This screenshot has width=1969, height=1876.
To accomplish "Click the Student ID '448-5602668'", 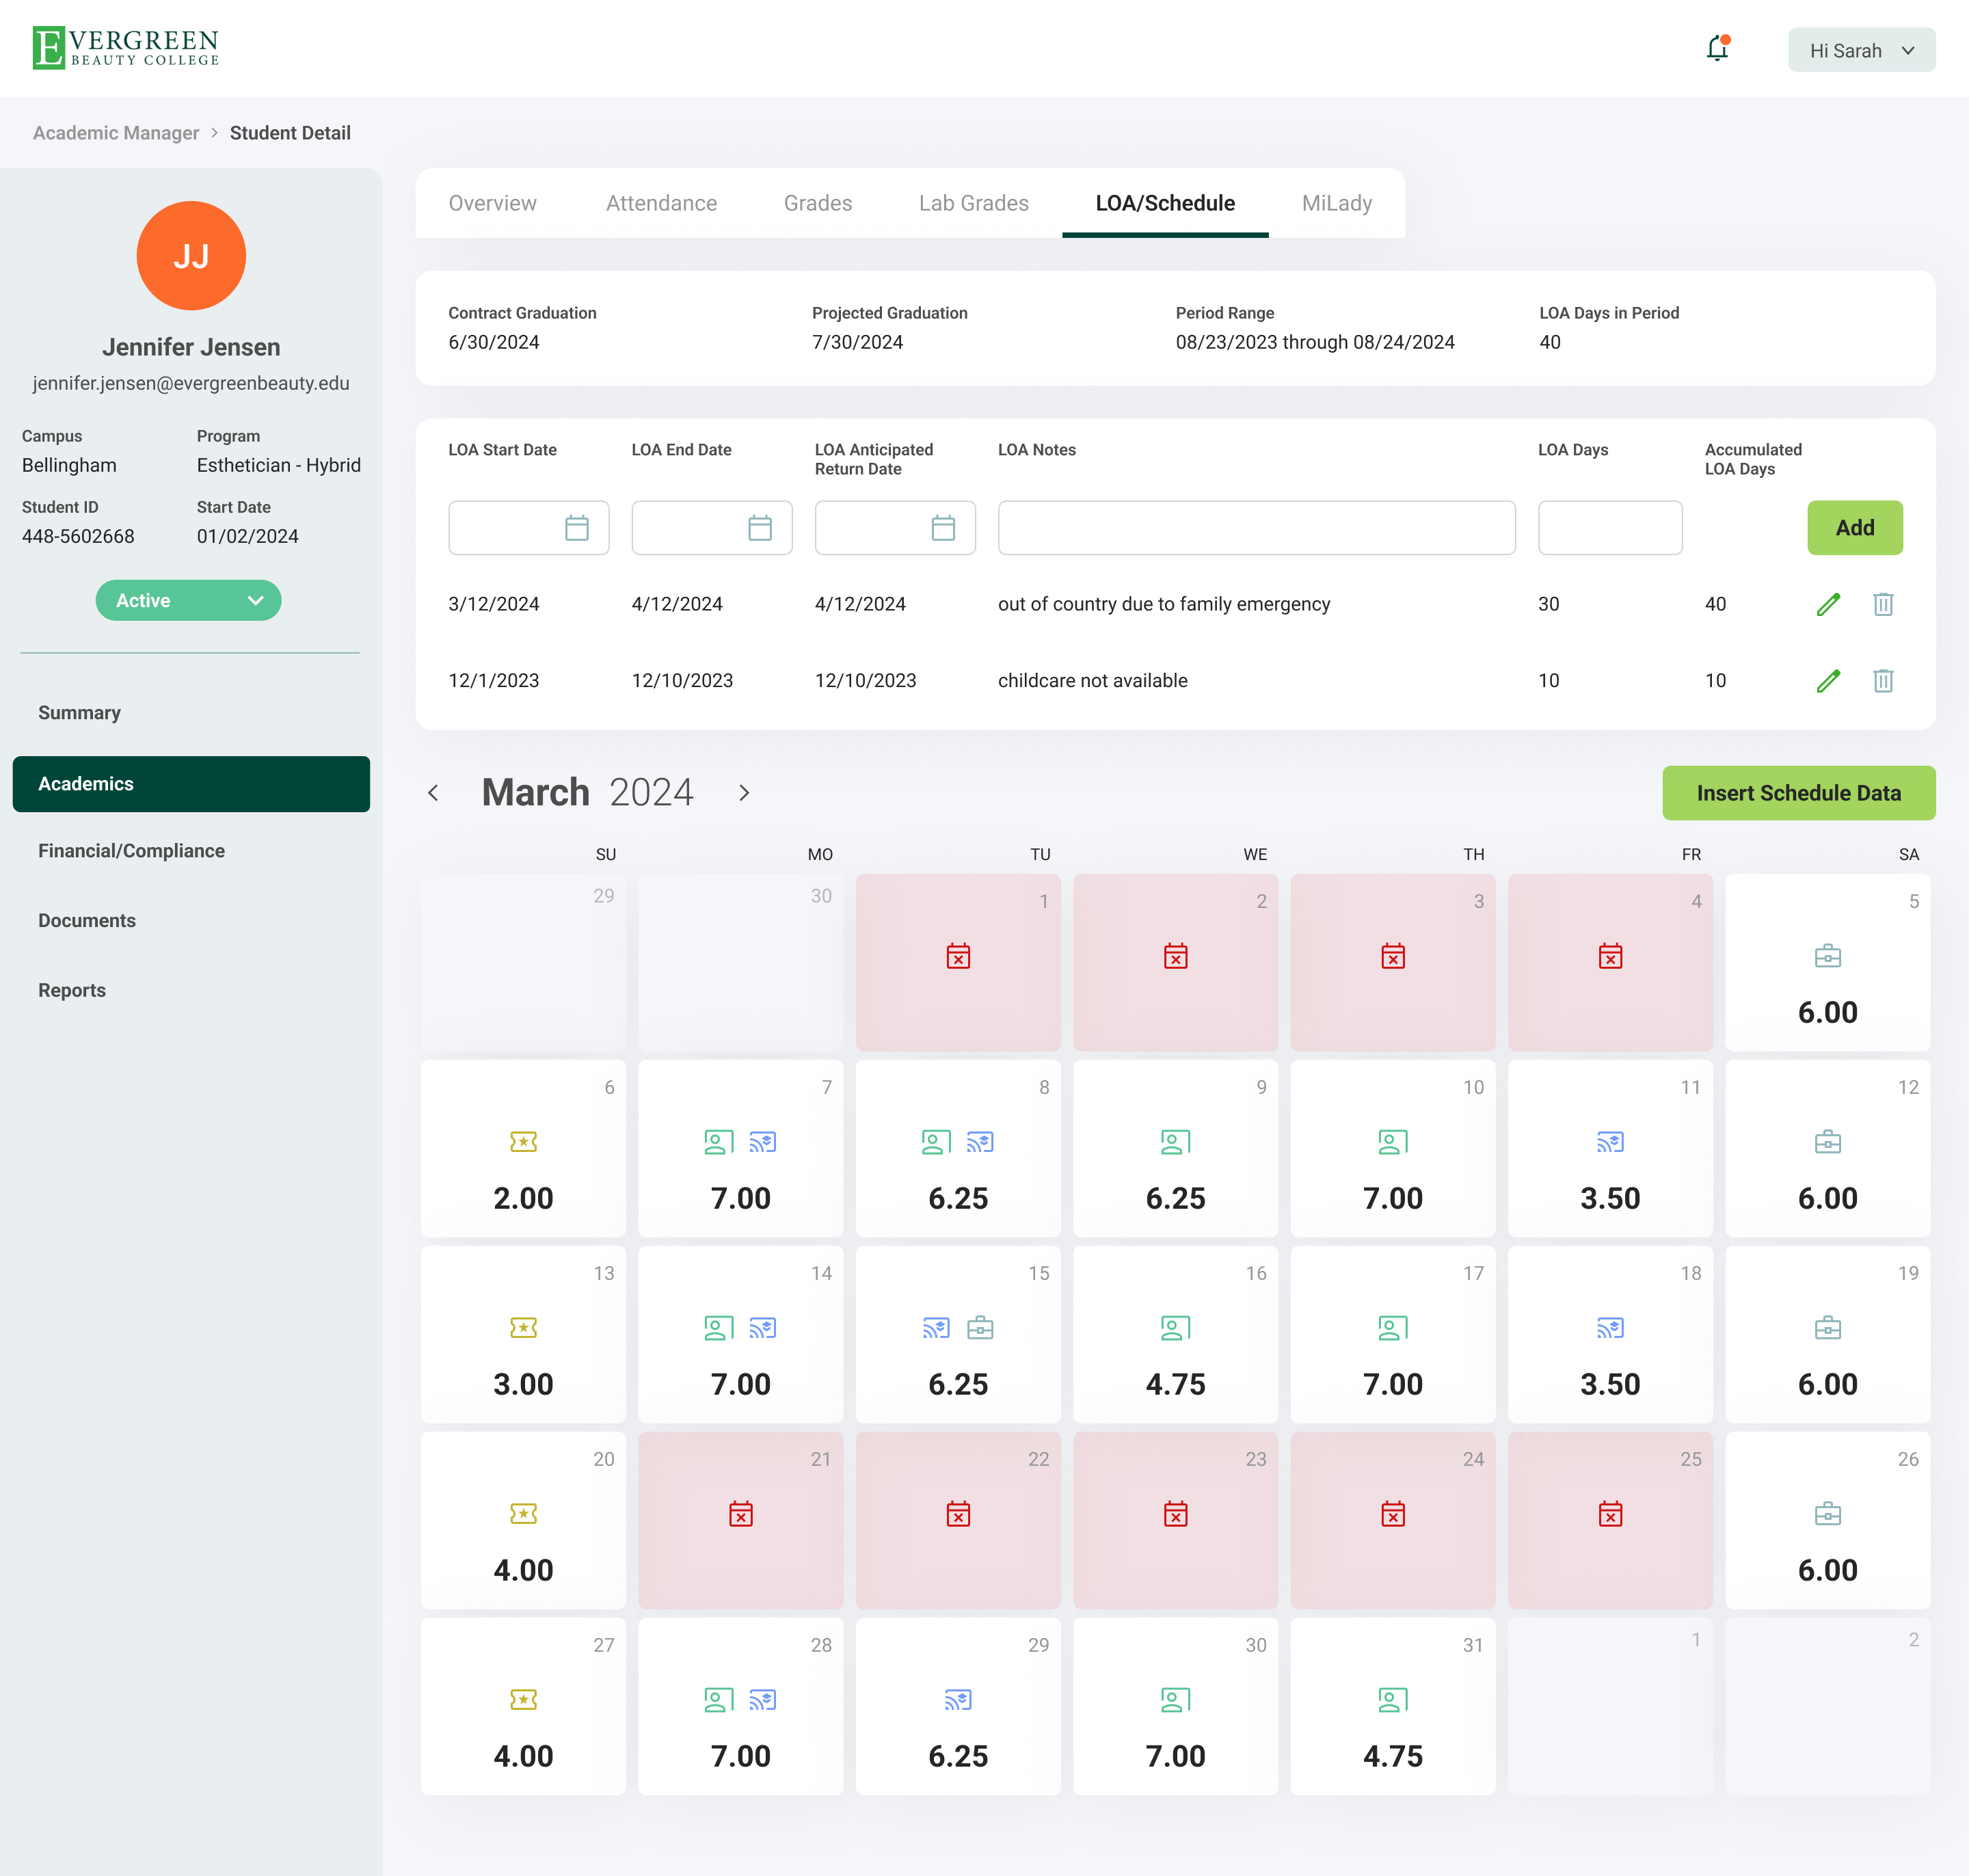I will [78, 537].
